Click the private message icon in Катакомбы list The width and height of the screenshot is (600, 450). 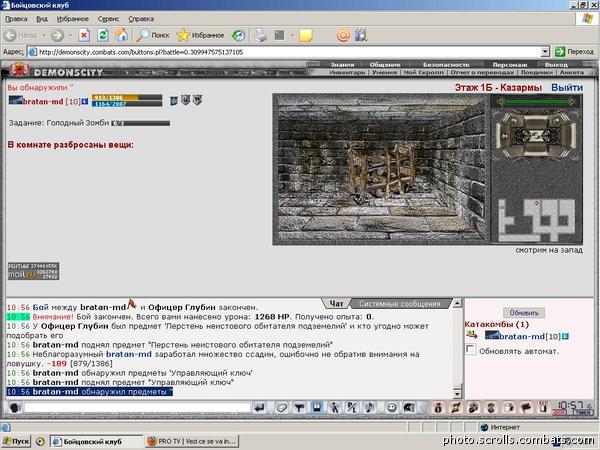tap(472, 335)
